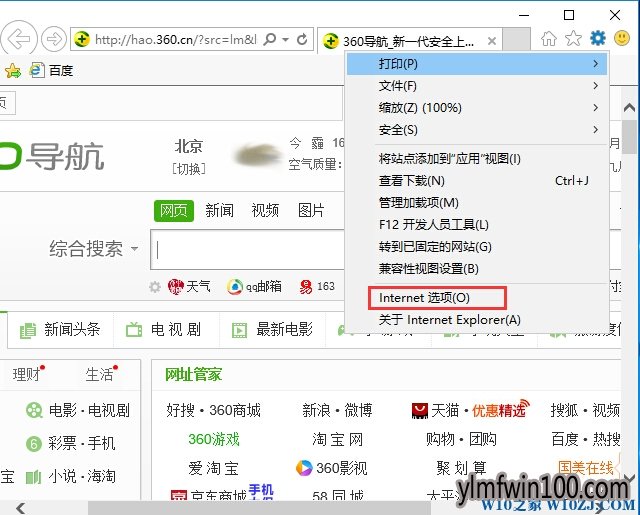Viewport: 640px width, 515px height.
Task: Select the 视频 search tab
Action: 265,211
